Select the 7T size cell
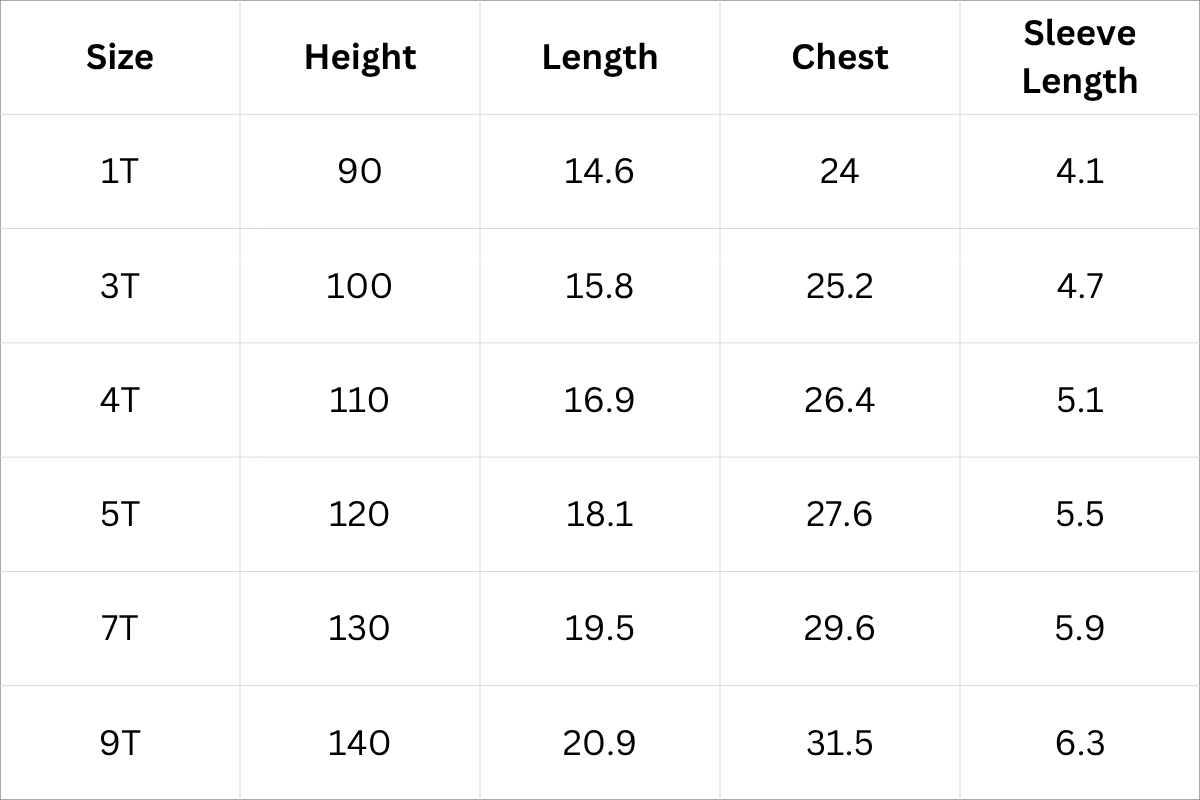This screenshot has height=800, width=1200. (x=120, y=628)
